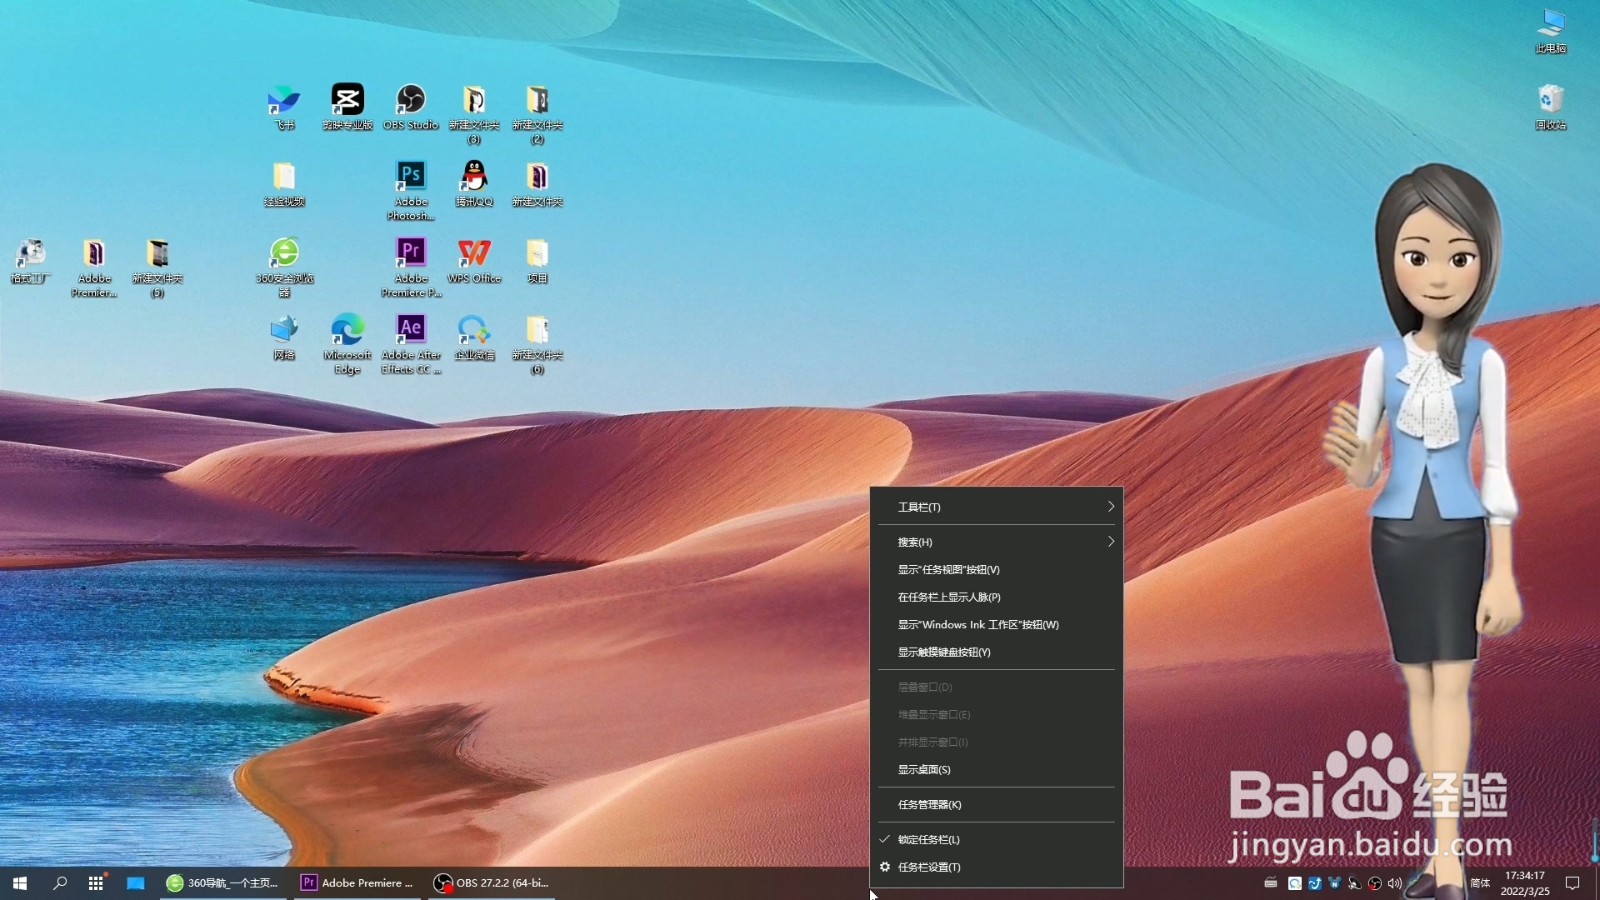Open the 剪映专业版 desktop icon

[347, 107]
